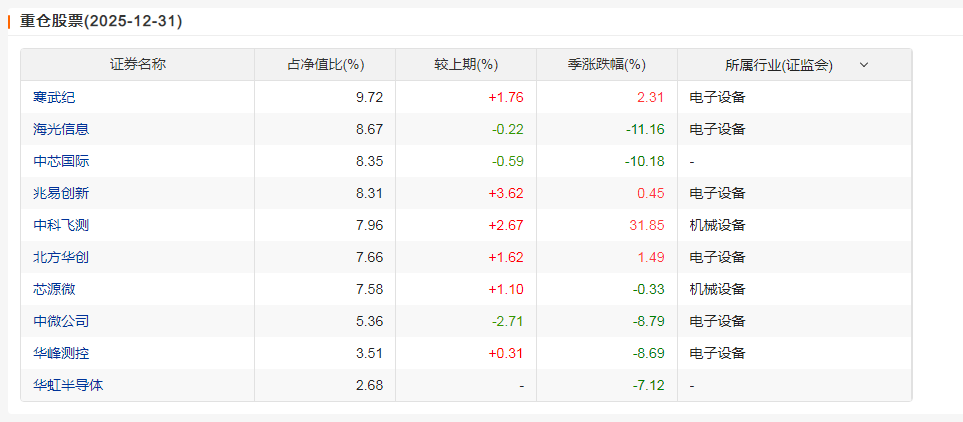Screen dimensions: 963x422
Task: Click the 占净值比(%) column header
Action: pyautogui.click(x=325, y=65)
